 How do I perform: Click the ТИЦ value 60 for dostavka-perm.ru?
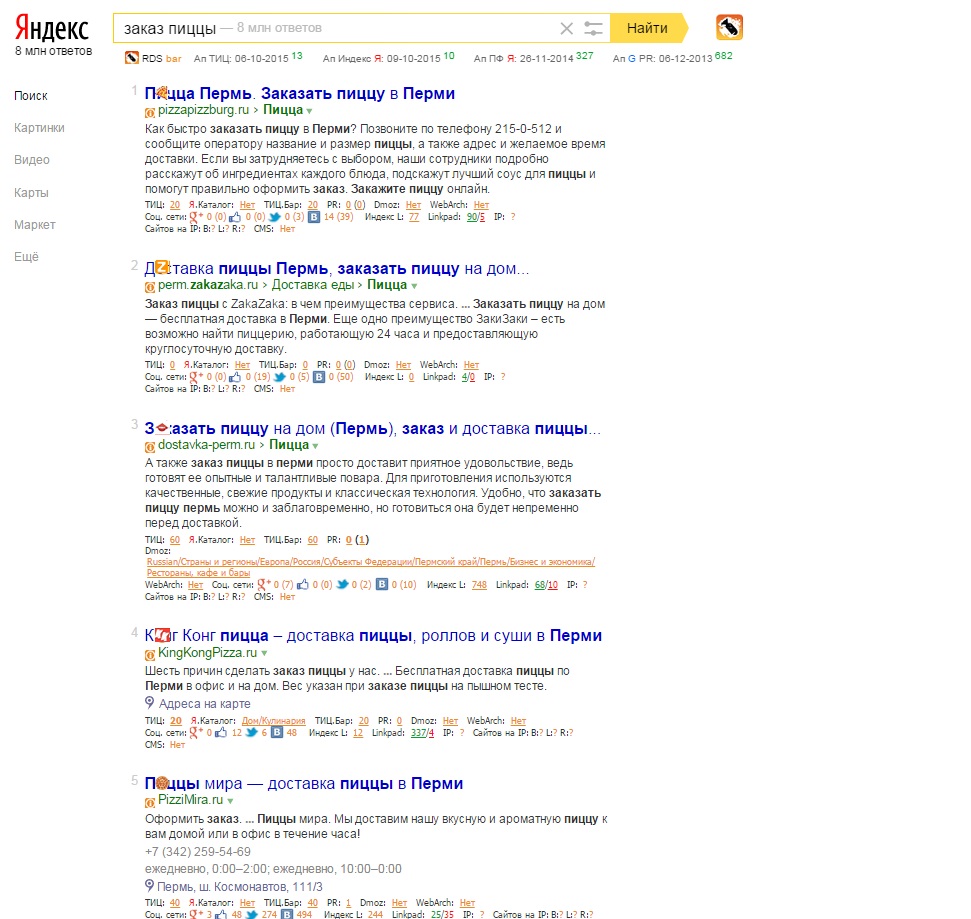point(175,540)
